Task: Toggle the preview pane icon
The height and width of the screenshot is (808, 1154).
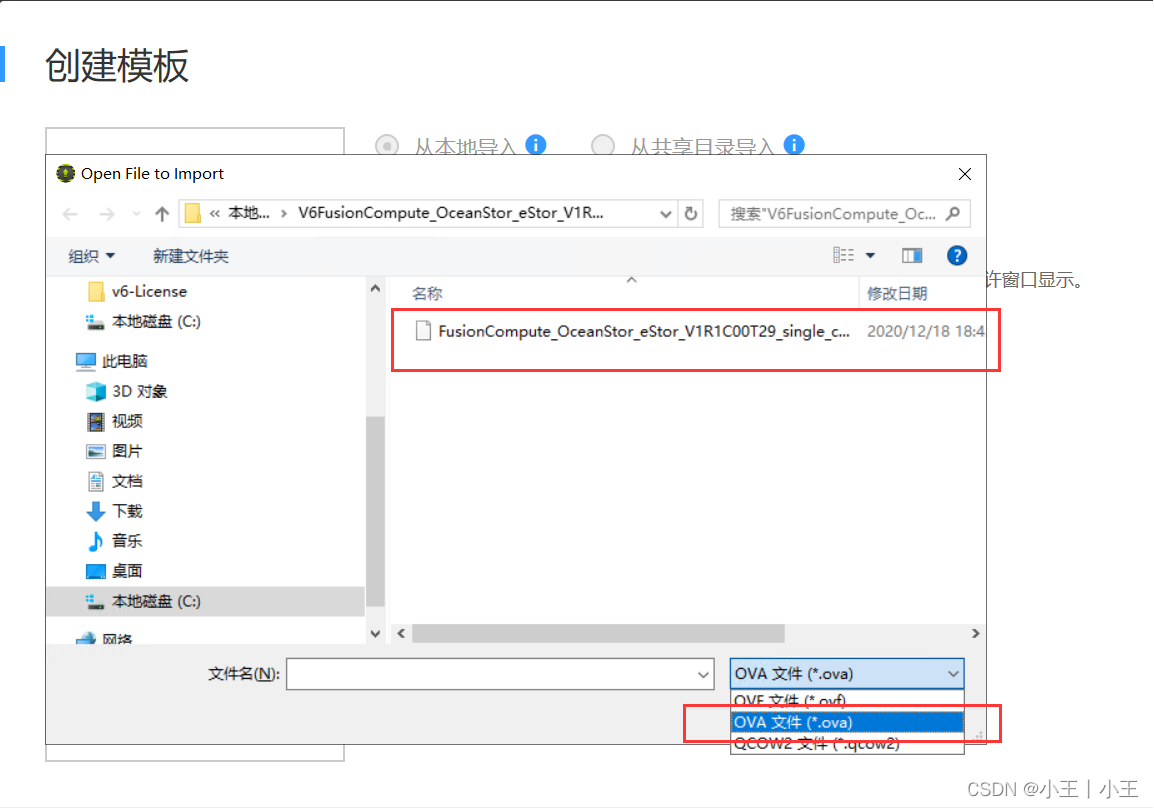Action: [912, 255]
